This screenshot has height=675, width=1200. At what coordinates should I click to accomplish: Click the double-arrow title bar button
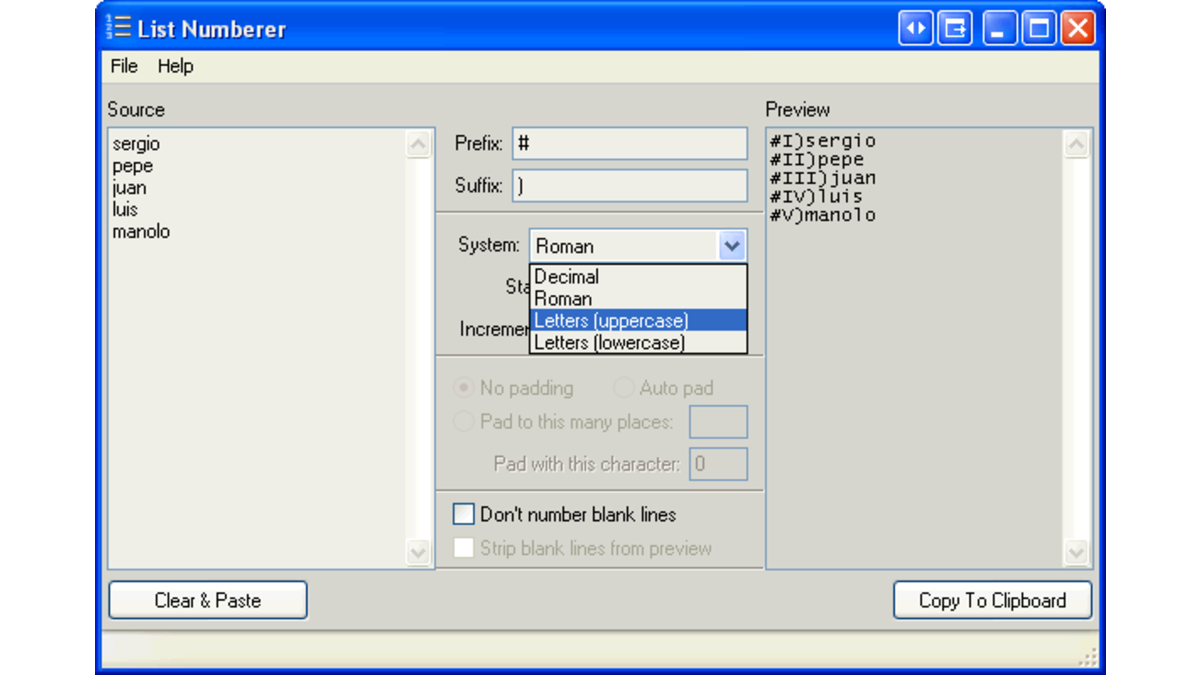click(x=914, y=28)
